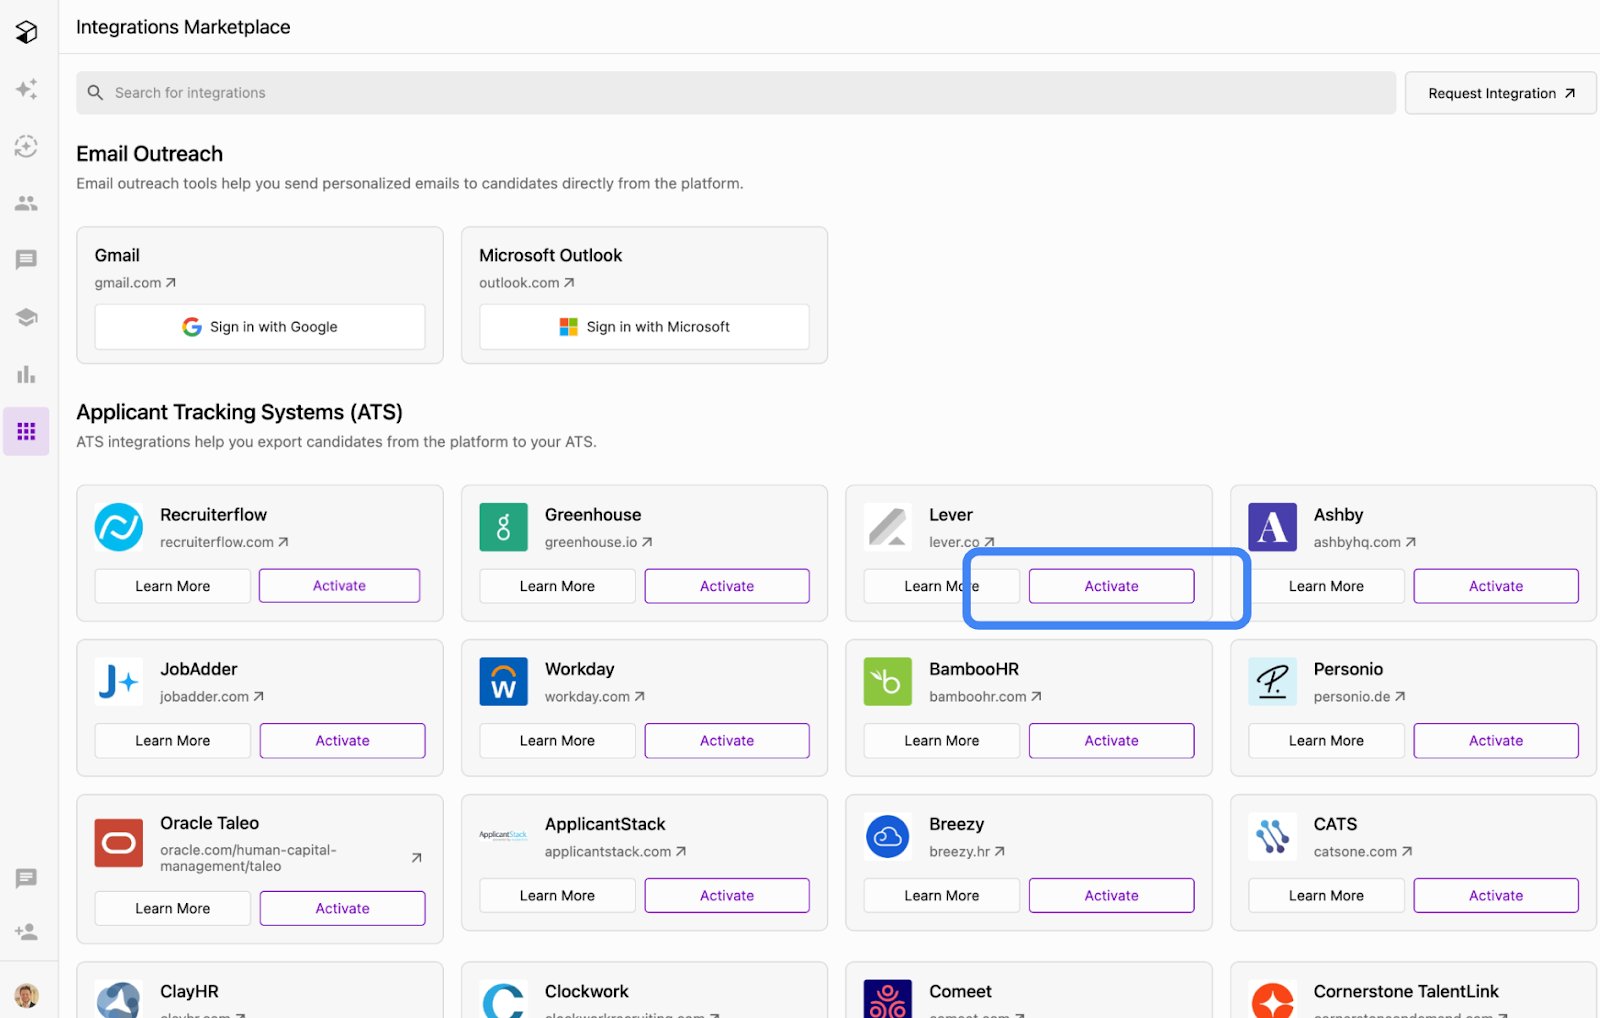Open the outlook.com link
This screenshot has width=1600, height=1018.
pos(527,283)
